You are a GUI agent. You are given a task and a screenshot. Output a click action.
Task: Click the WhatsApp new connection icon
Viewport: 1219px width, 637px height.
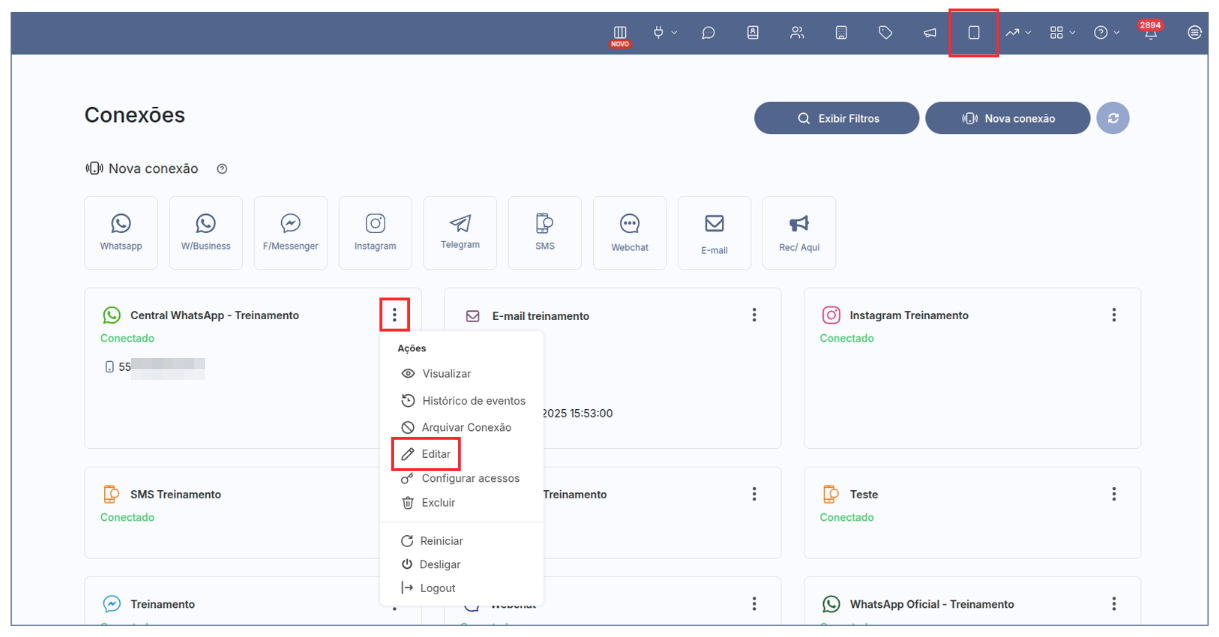click(x=120, y=232)
